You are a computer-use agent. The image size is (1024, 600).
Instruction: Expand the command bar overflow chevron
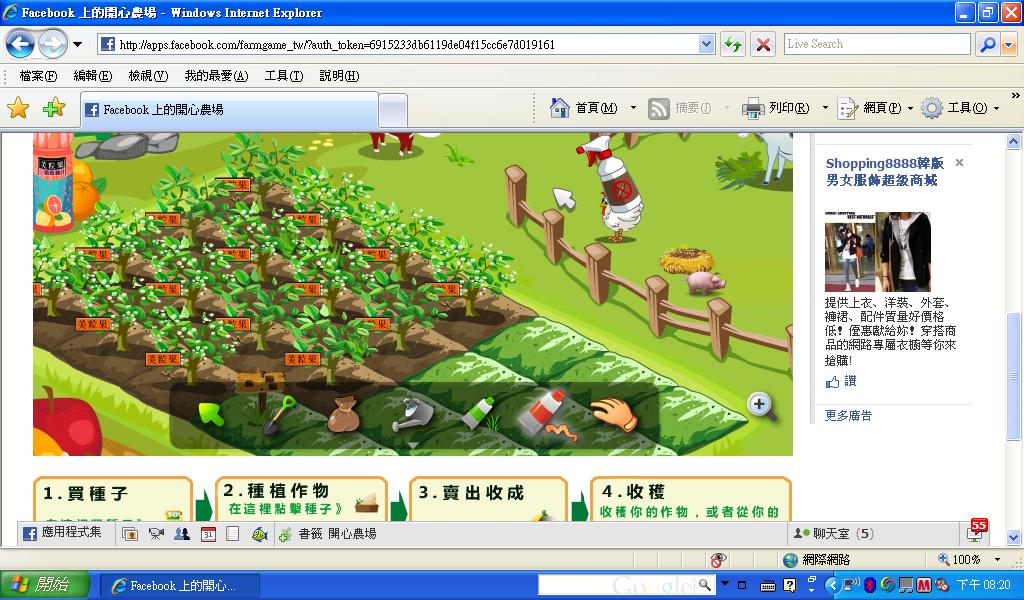[x=1016, y=95]
